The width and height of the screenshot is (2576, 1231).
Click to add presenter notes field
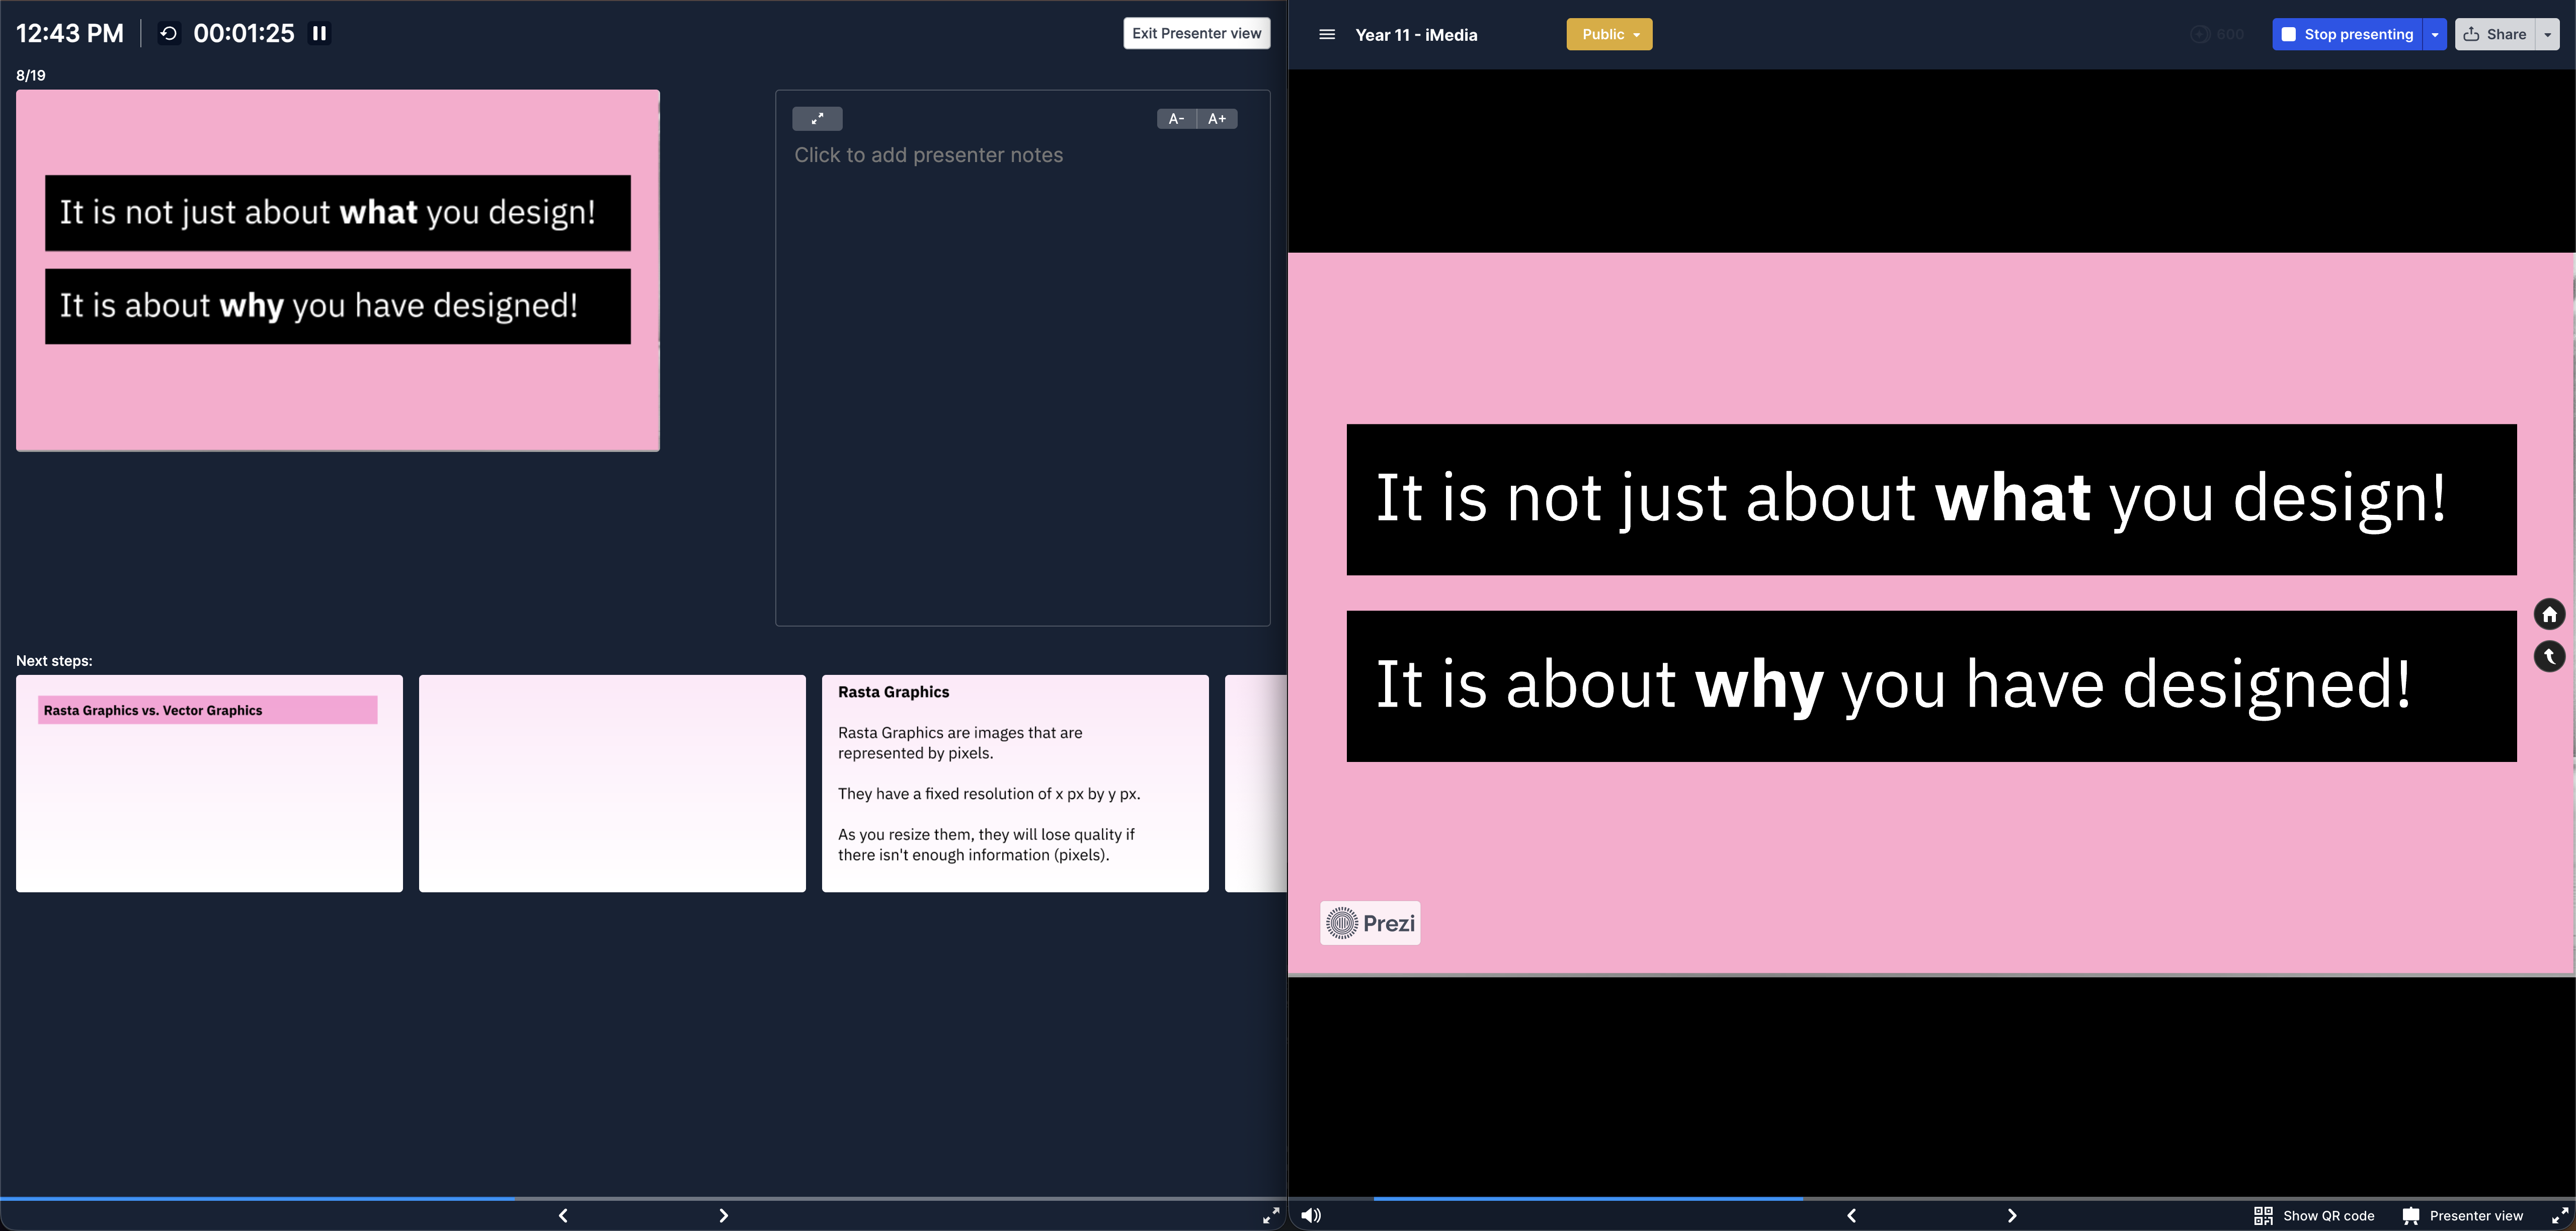928,155
